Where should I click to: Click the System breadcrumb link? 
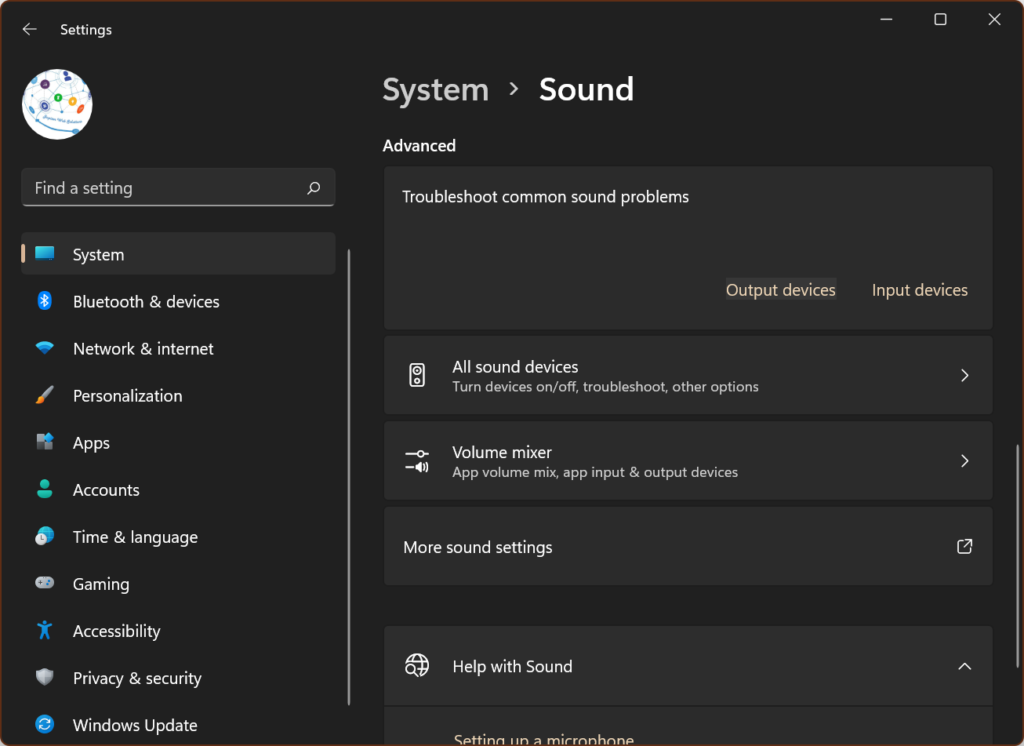pyautogui.click(x=436, y=89)
